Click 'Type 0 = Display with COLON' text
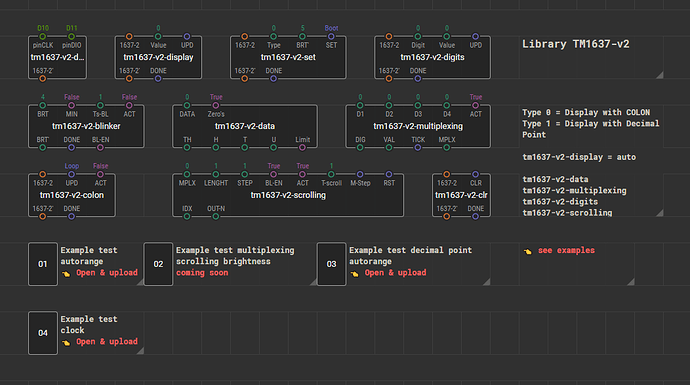Screen dimensions: 690x385 (x=586, y=113)
